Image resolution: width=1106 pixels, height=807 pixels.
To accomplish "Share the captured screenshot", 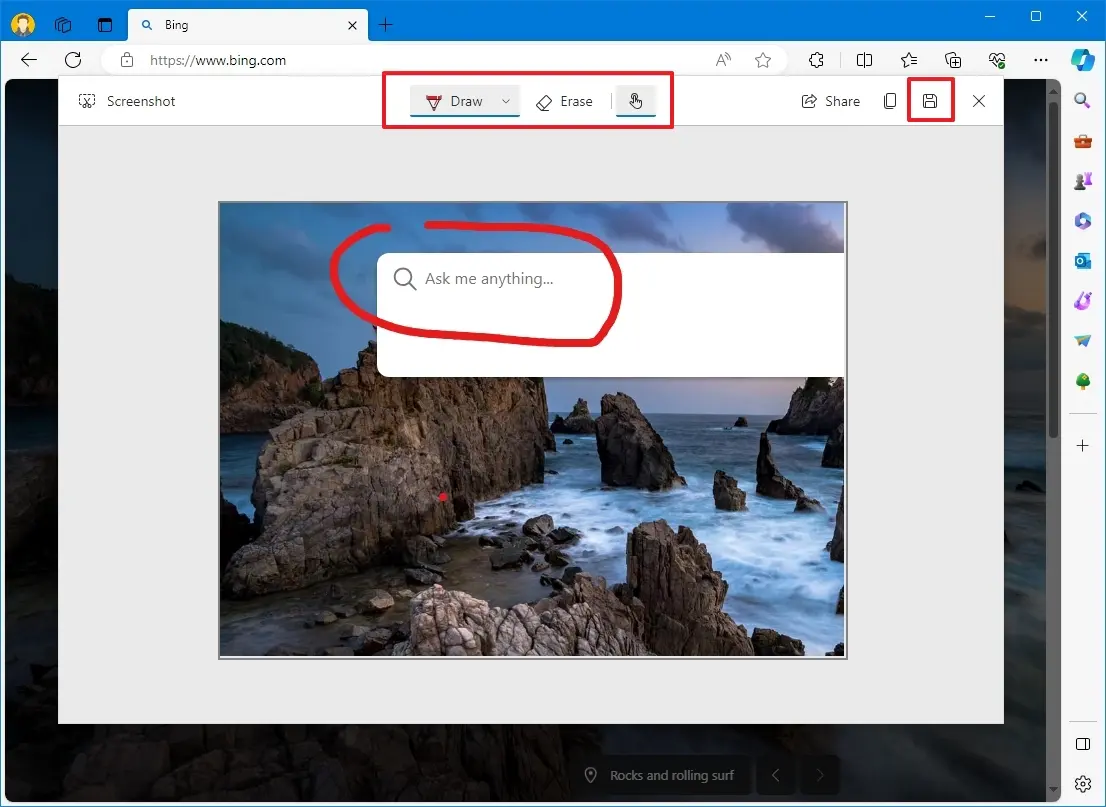I will click(x=830, y=101).
